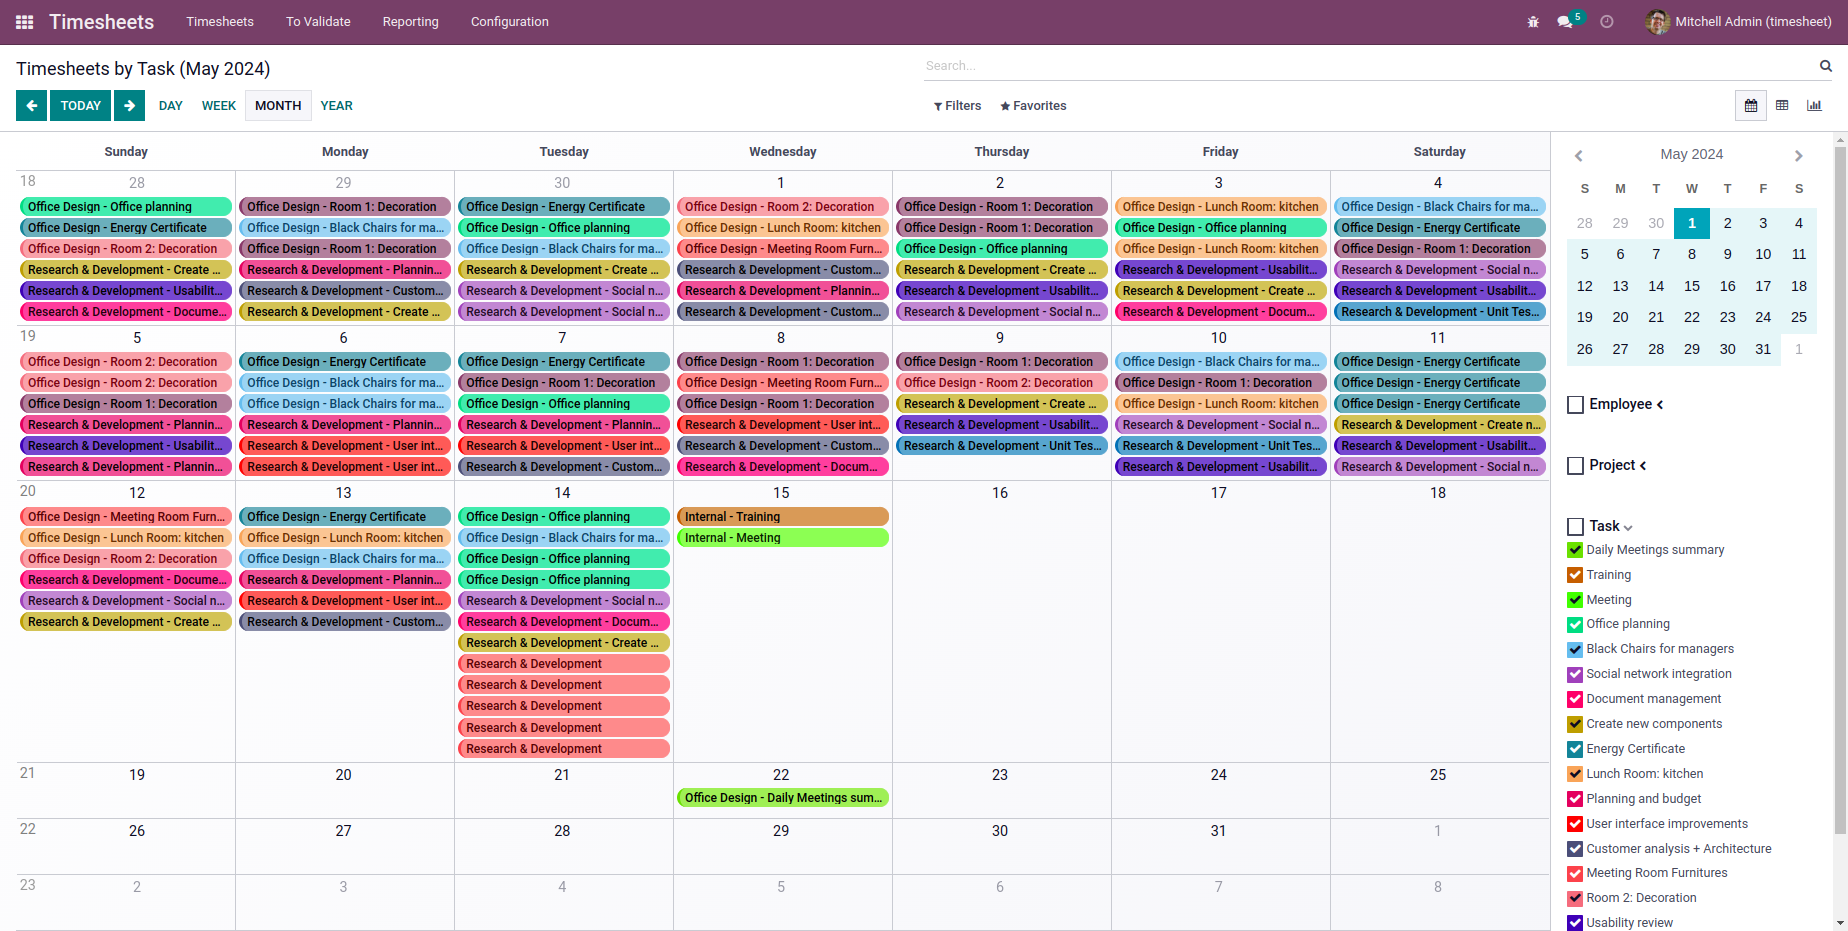Image resolution: width=1848 pixels, height=931 pixels.
Task: Open the Favorites dropdown
Action: point(1033,106)
